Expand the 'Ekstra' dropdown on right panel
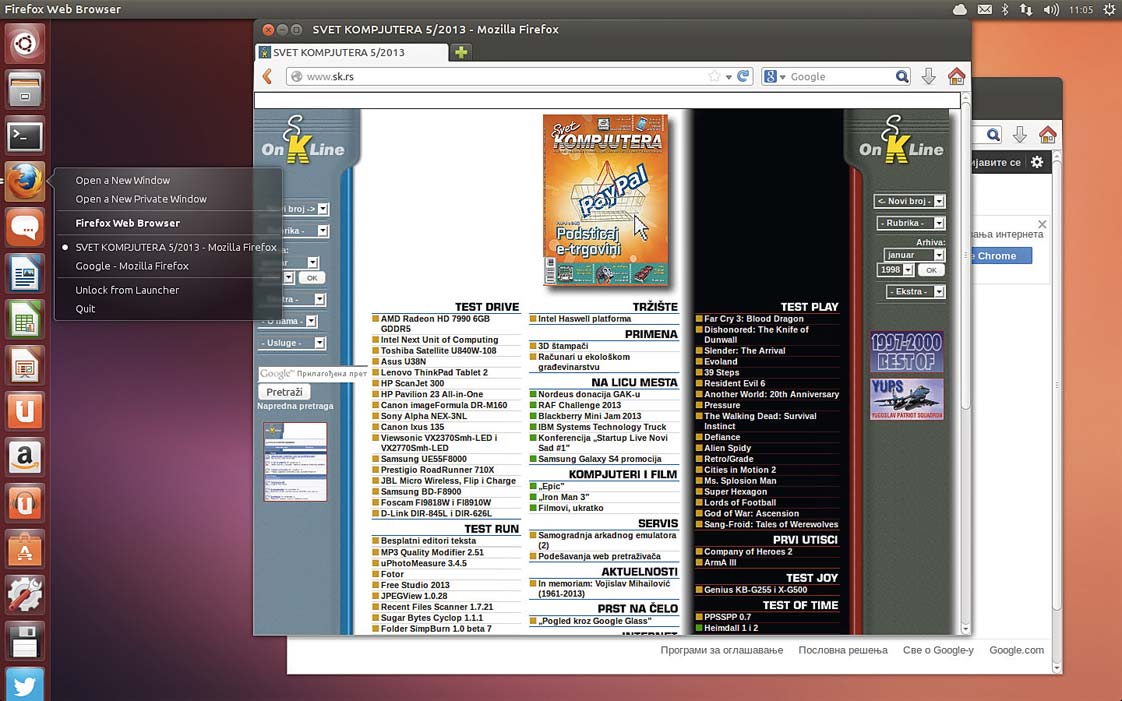Image resolution: width=1122 pixels, height=701 pixels. [915, 291]
